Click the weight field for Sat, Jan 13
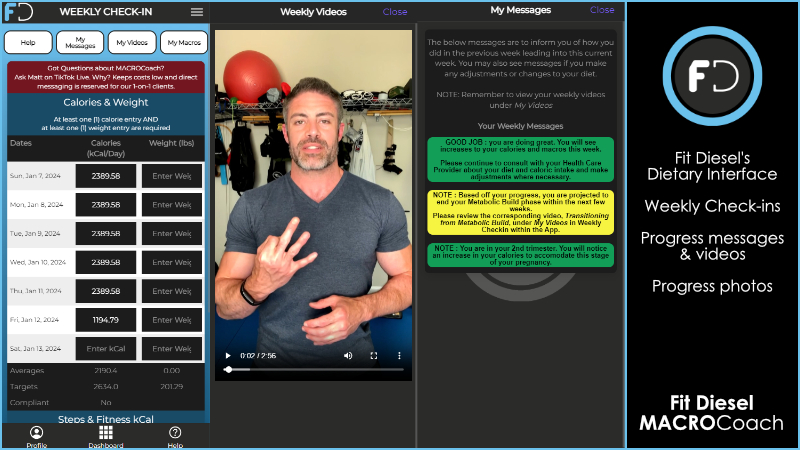Viewport: 800px width, 450px height. (x=172, y=349)
